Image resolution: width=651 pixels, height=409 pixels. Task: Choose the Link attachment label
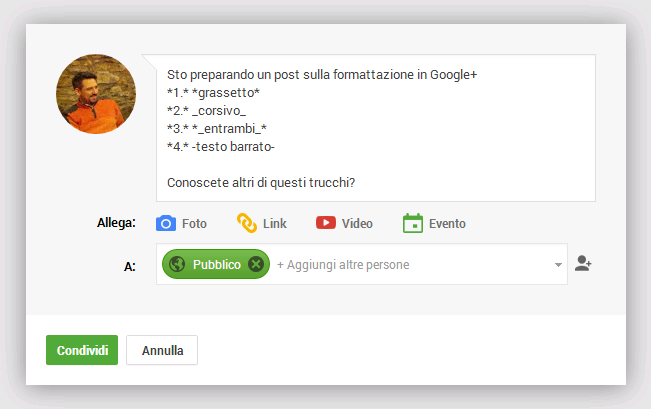275,224
